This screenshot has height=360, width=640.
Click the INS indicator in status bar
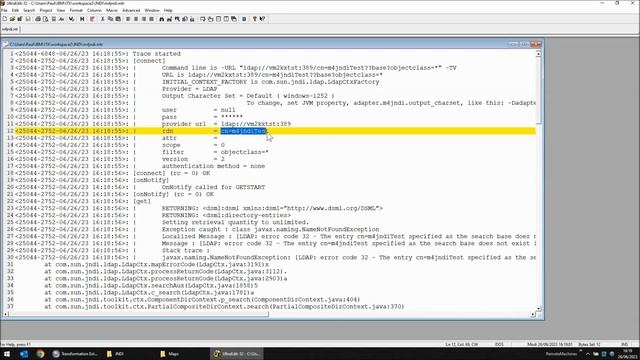(624, 344)
